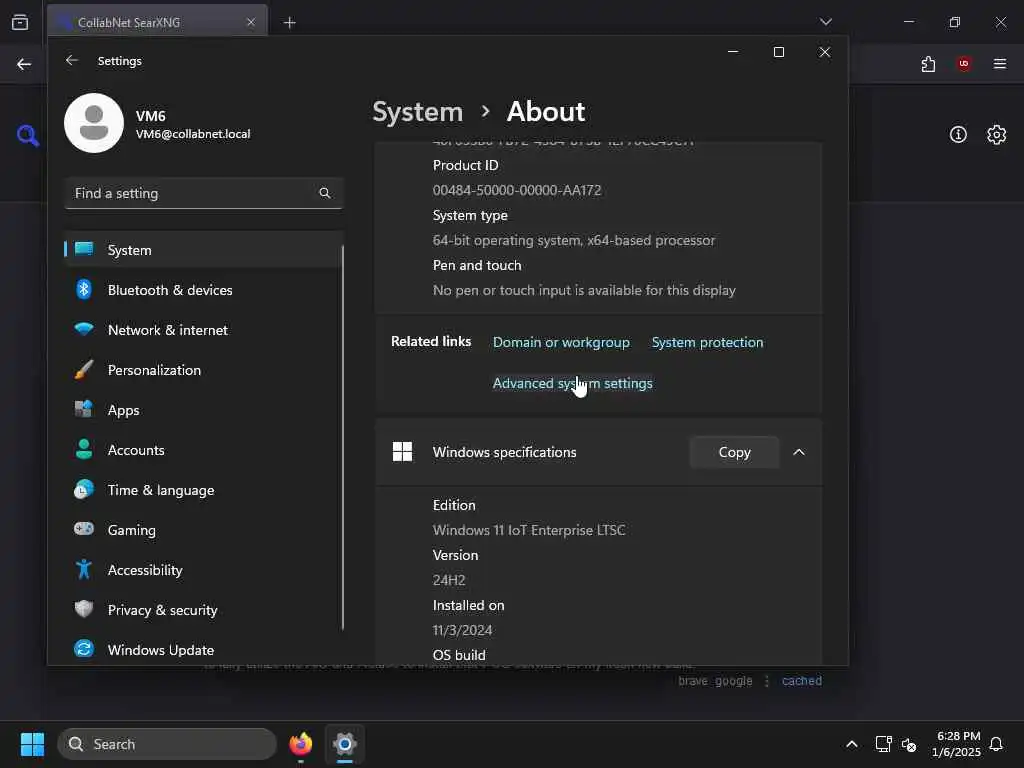Click browser back arrow button
1024x768 pixels.
[x=24, y=64]
